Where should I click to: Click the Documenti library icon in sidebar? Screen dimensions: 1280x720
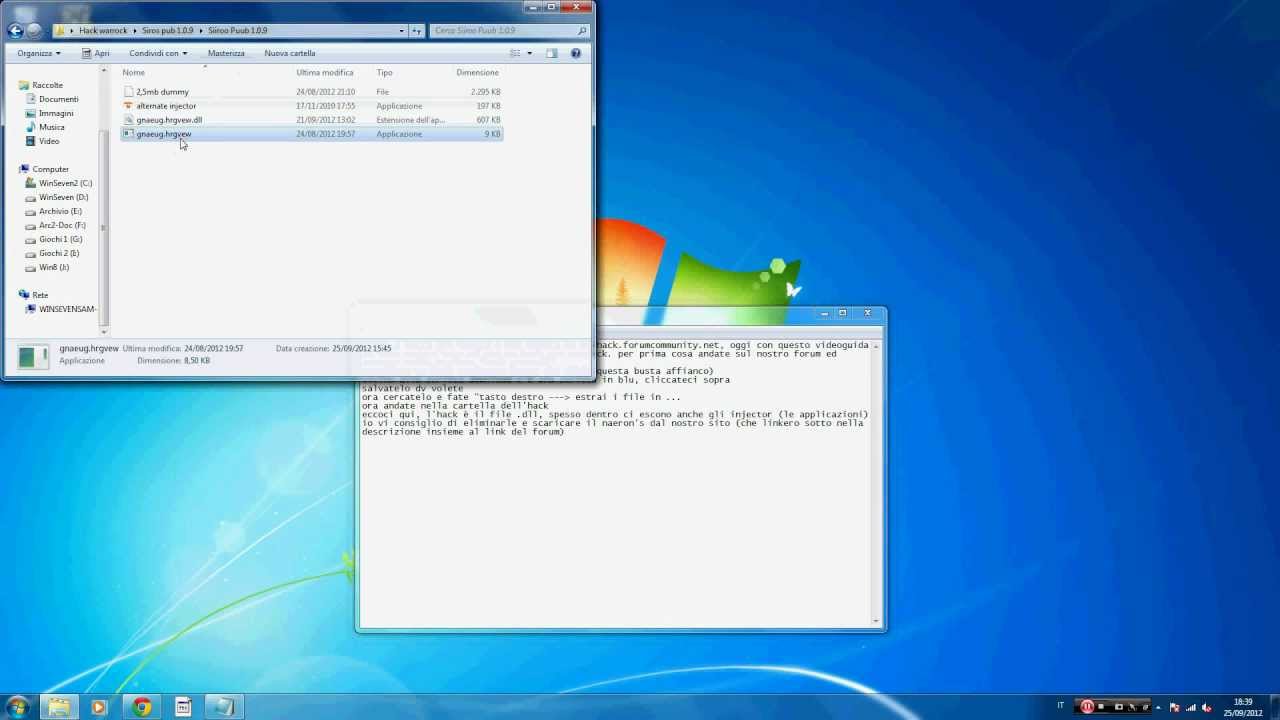[31, 99]
